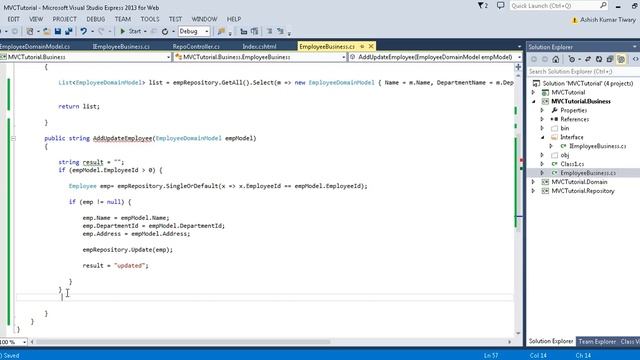
Task: Toggle the Show All Files button
Action: click(621, 60)
